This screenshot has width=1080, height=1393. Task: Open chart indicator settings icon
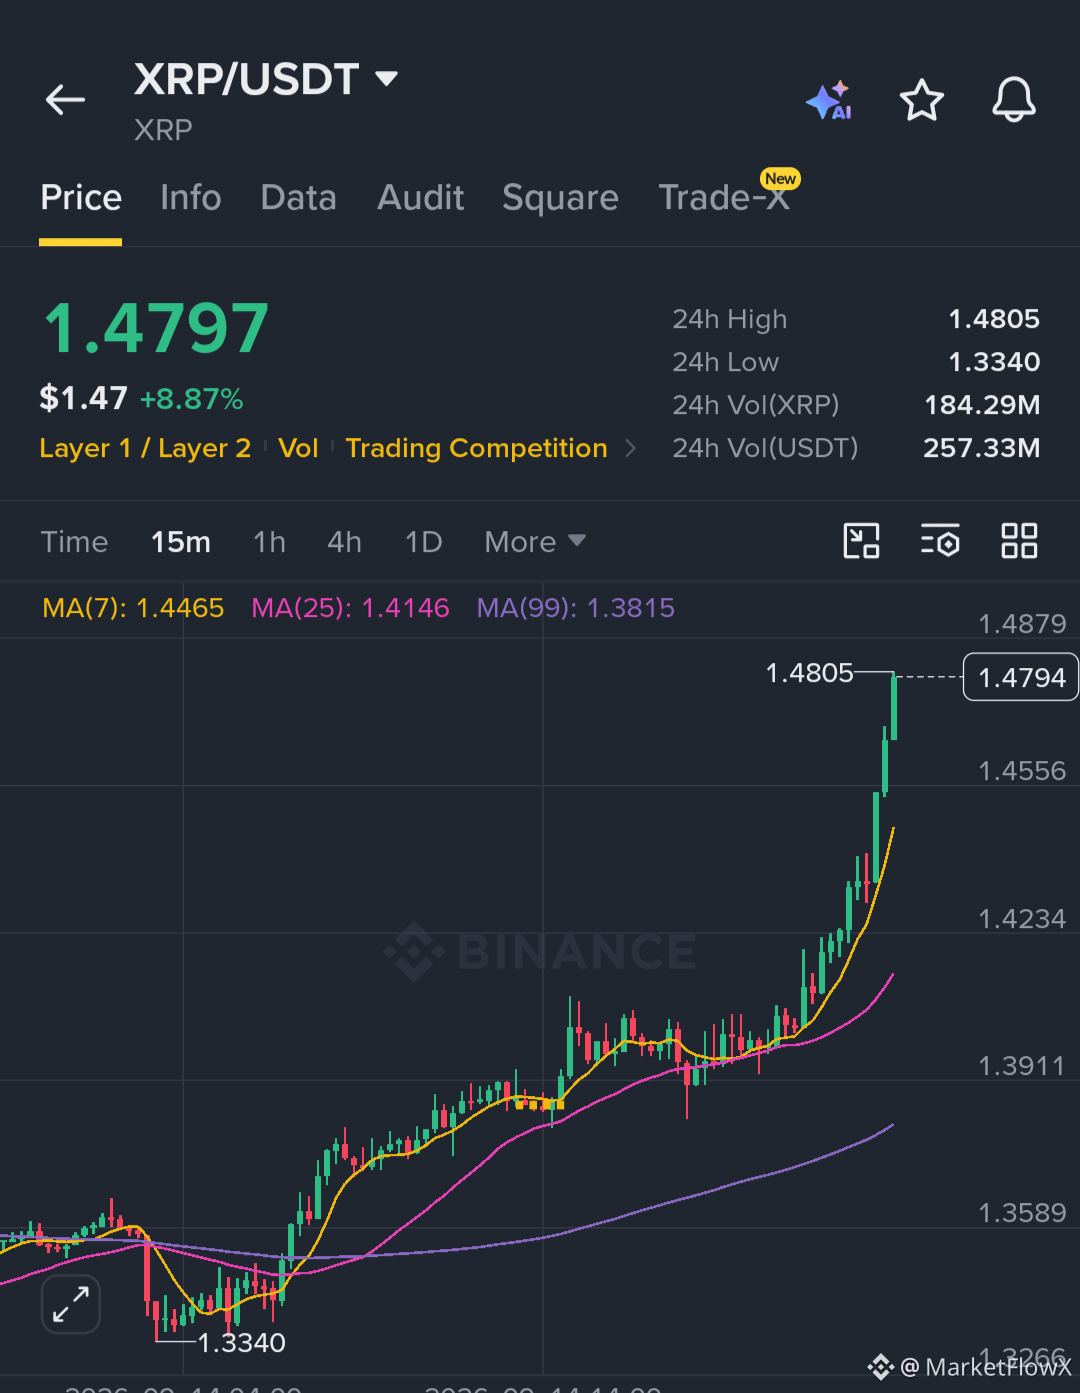coord(940,541)
